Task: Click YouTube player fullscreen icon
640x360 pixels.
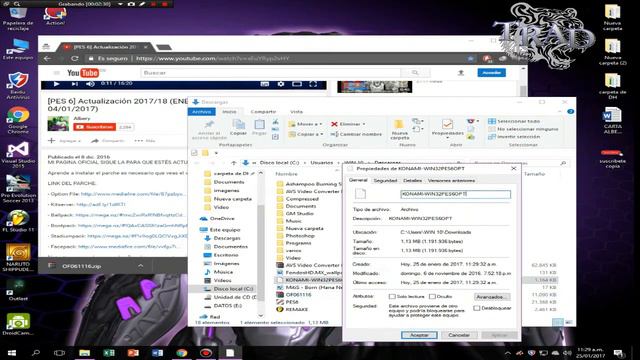Action: (313, 84)
